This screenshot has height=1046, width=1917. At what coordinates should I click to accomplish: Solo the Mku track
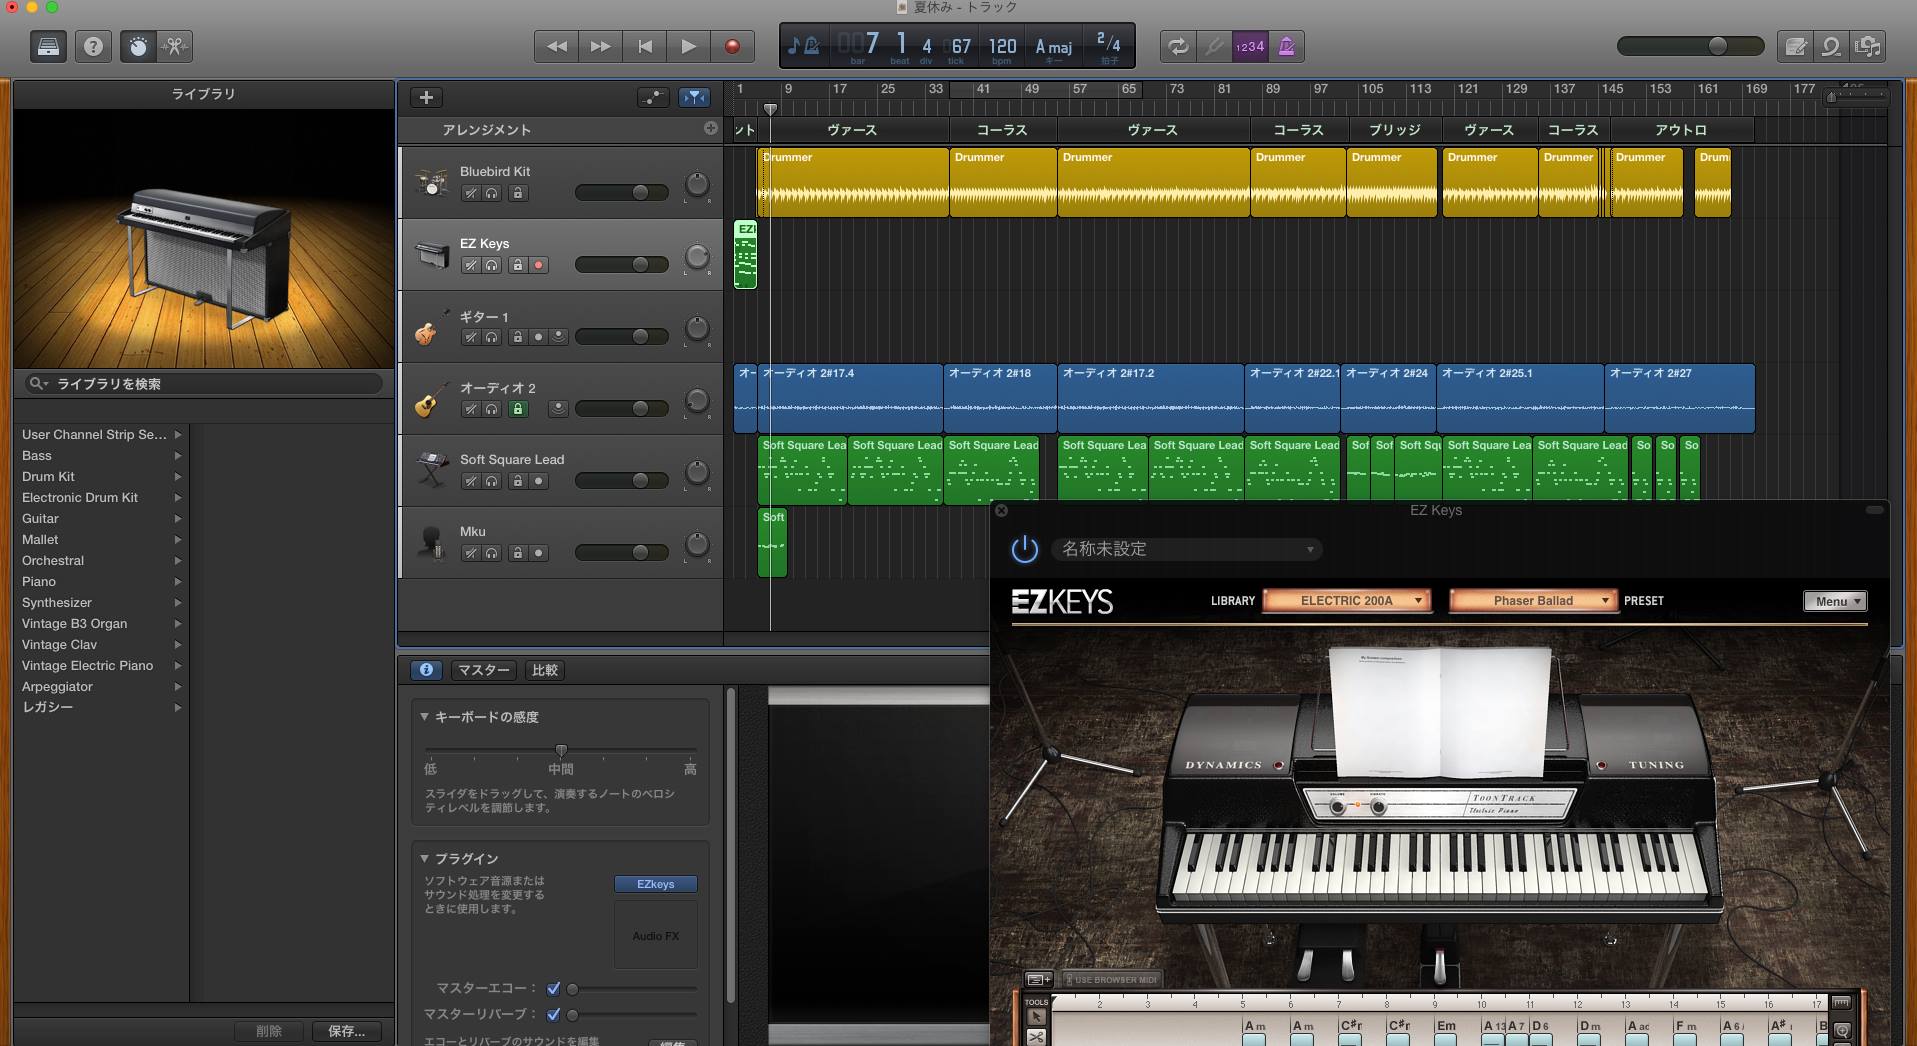[x=491, y=553]
